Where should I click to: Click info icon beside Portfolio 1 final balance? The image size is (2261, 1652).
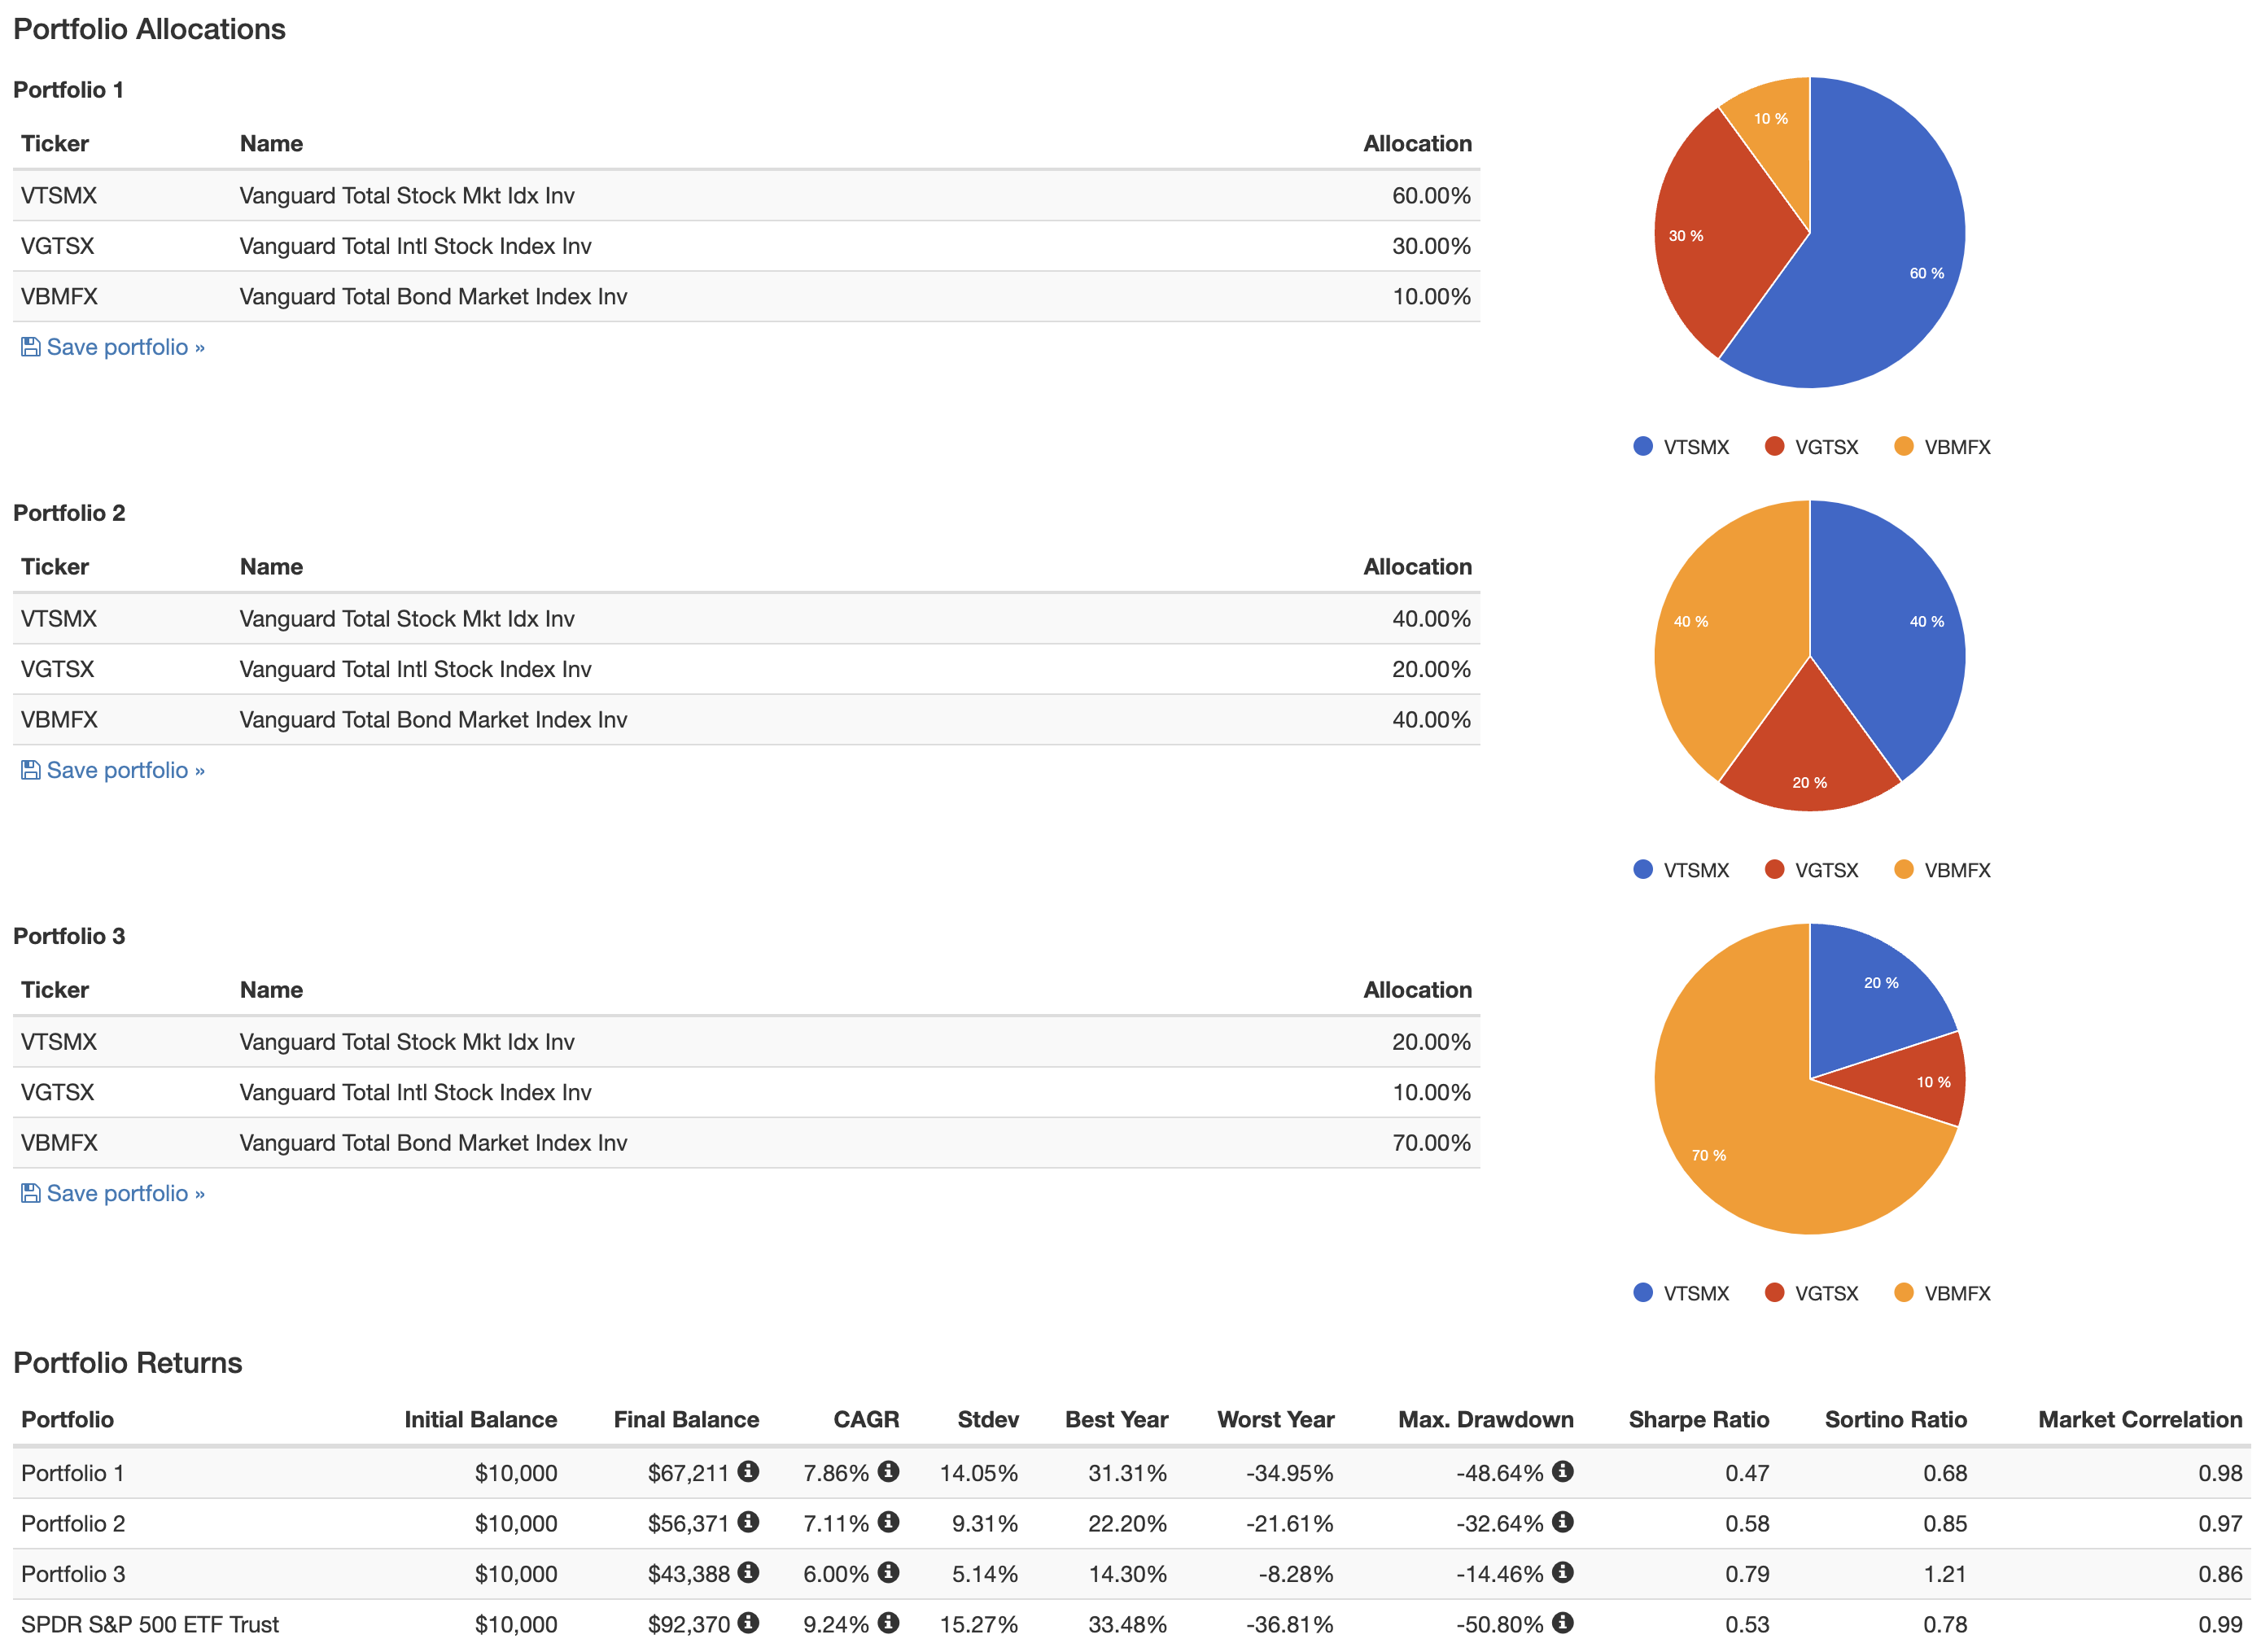748,1471
